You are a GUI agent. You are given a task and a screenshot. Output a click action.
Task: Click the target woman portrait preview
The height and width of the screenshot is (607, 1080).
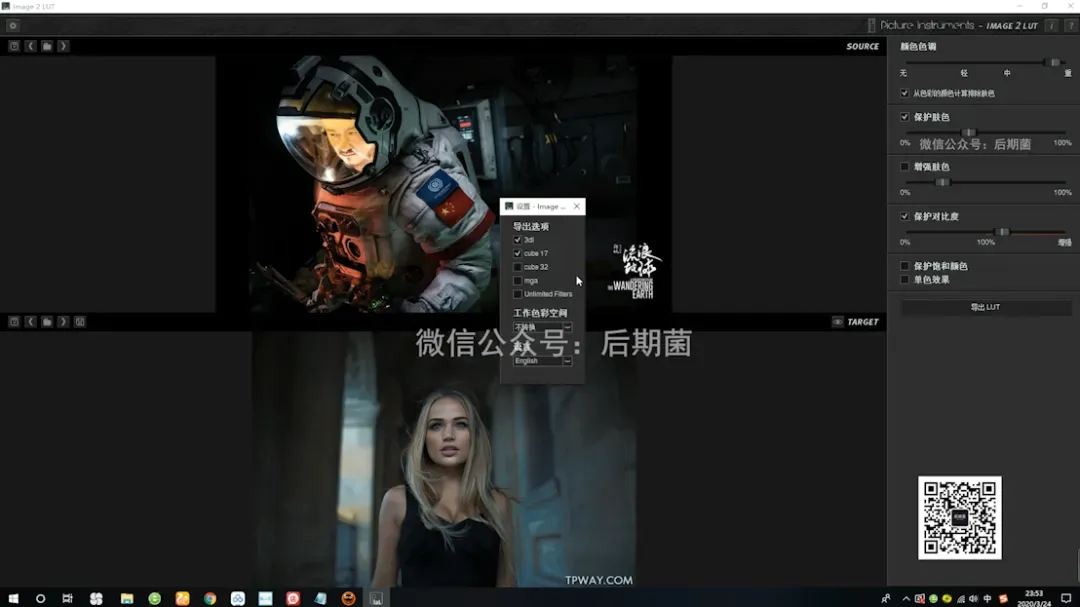pos(444,460)
